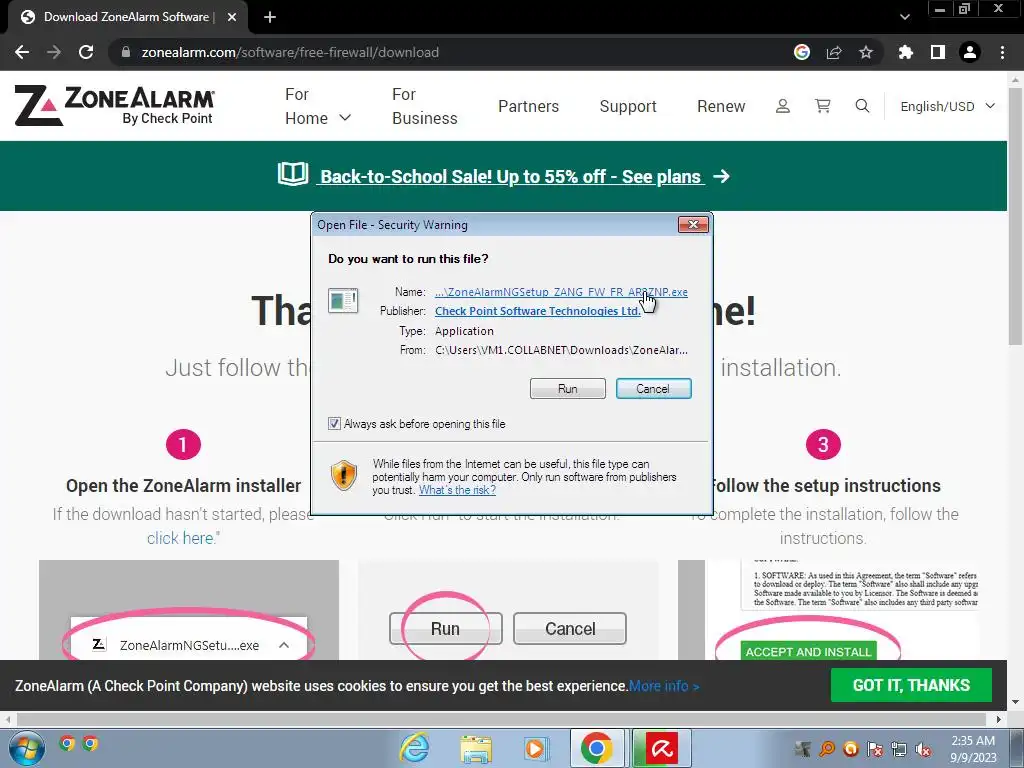Open the user account icon on ZoneAlarm header
The height and width of the screenshot is (768, 1024).
click(782, 106)
